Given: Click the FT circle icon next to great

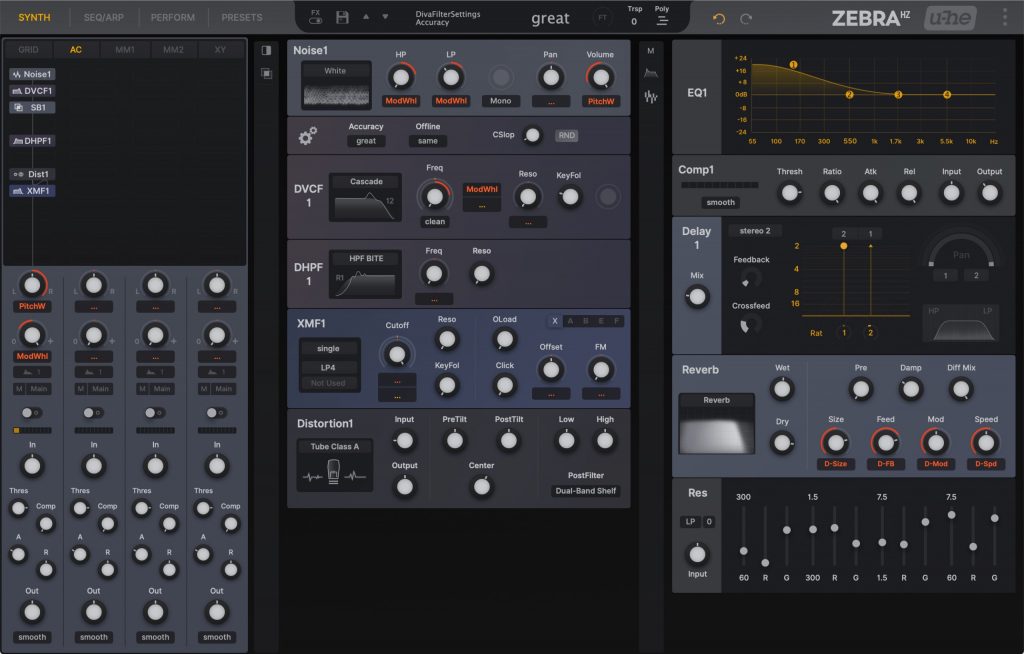Looking at the screenshot, I should click(x=601, y=18).
